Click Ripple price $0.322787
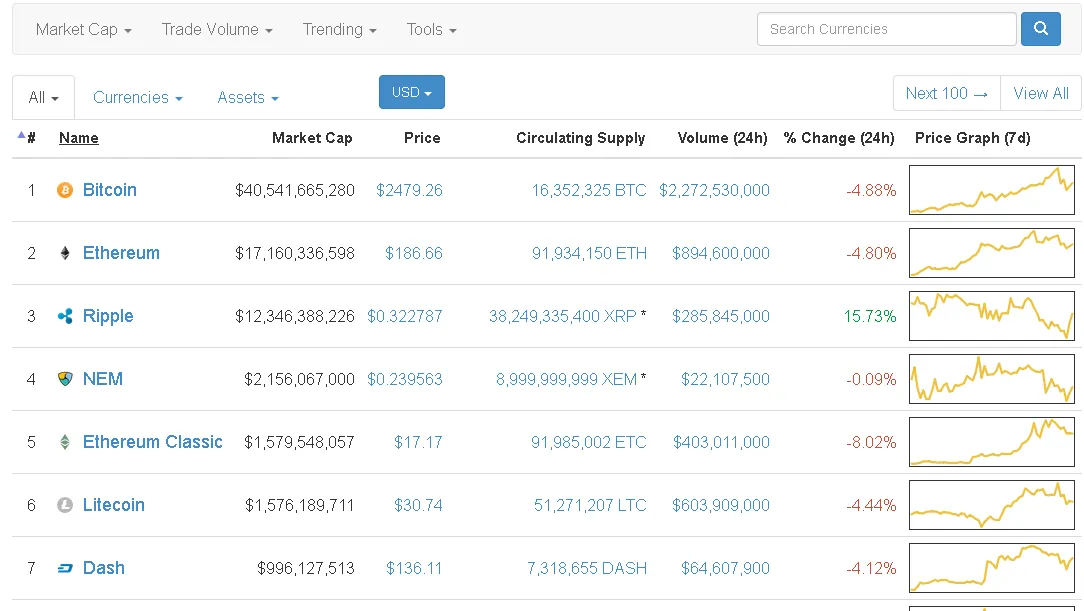This screenshot has height=611, width=1084. pyautogui.click(x=404, y=317)
